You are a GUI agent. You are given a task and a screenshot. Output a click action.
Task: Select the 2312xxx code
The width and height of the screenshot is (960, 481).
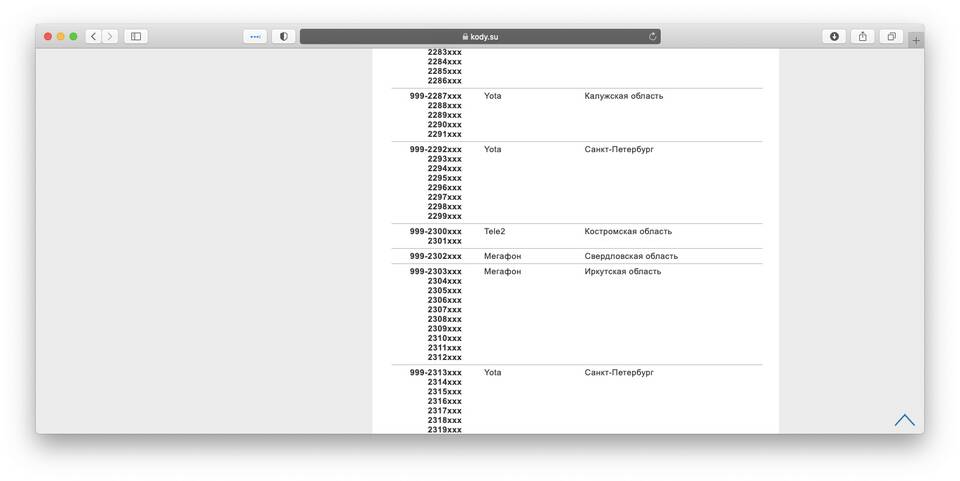tap(444, 357)
